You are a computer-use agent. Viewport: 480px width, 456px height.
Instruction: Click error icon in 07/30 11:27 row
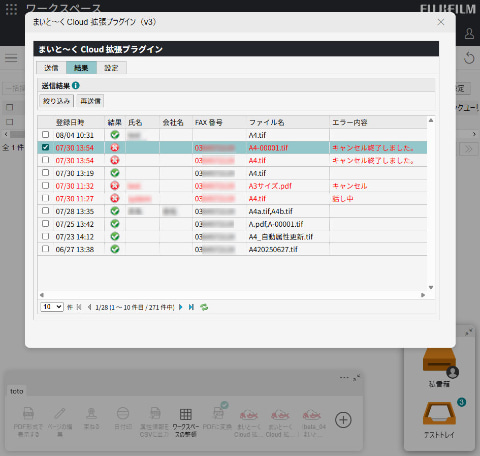(x=115, y=198)
